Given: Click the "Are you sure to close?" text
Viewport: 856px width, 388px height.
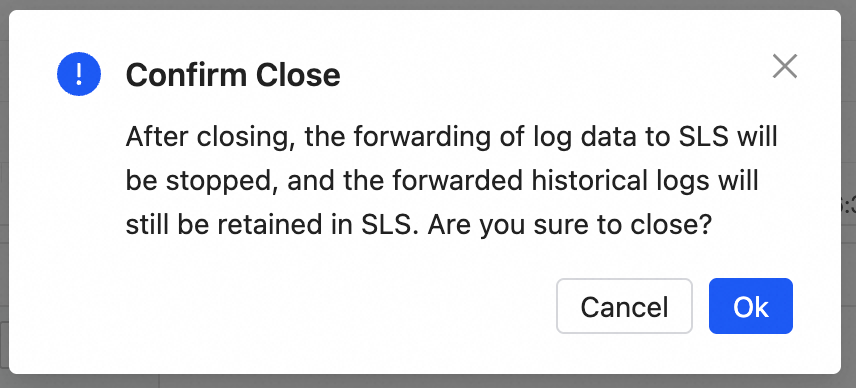Looking at the screenshot, I should [570, 225].
